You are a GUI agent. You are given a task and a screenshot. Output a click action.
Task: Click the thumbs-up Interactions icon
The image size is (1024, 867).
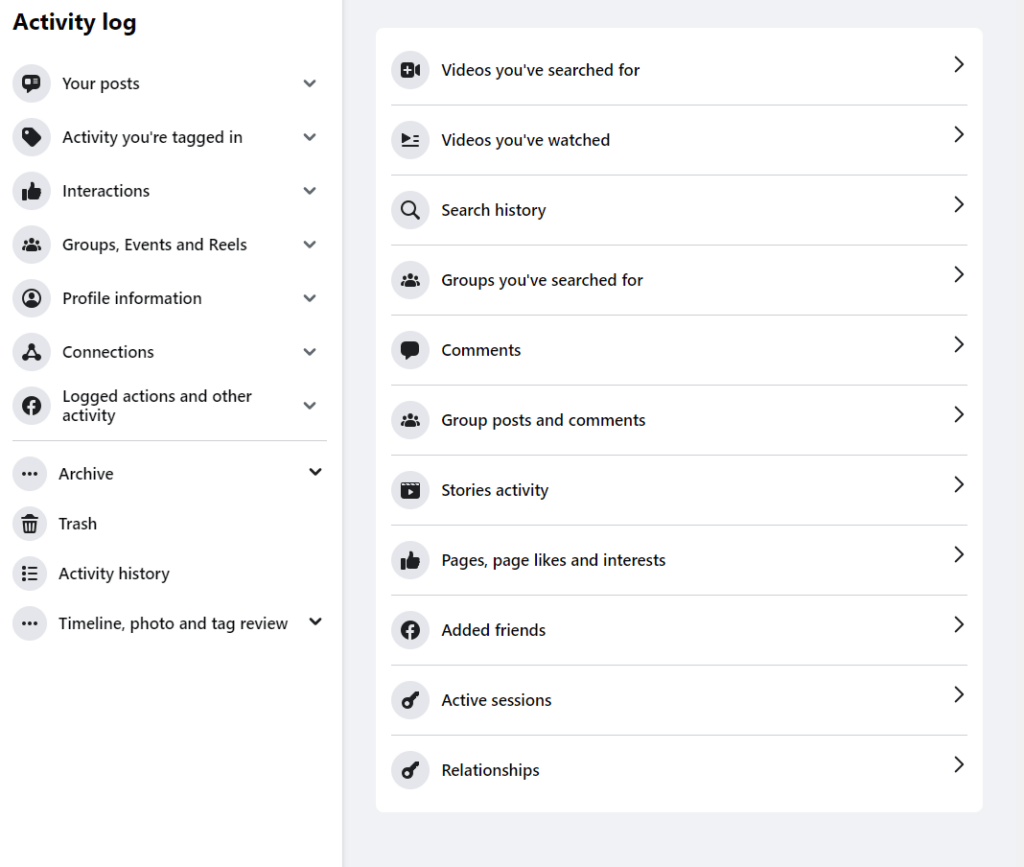[30, 190]
